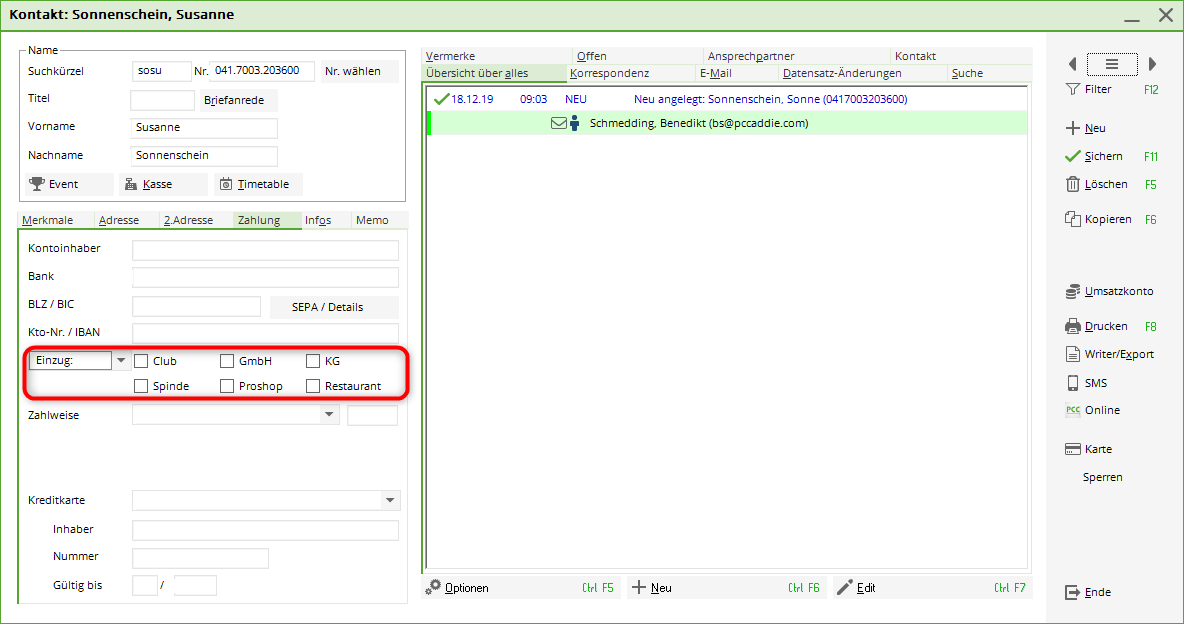Click the Filter funnel icon
Viewport: 1184px width, 624px height.
[x=1073, y=89]
